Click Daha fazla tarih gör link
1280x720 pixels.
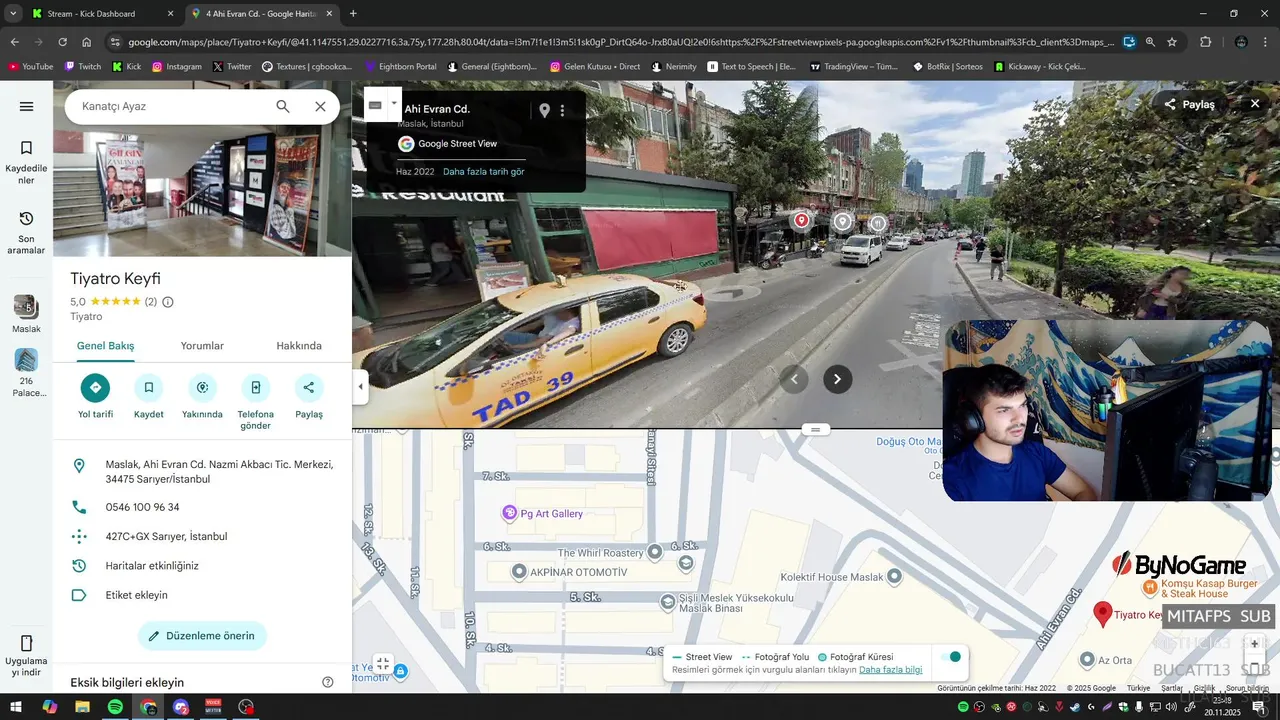click(x=484, y=172)
